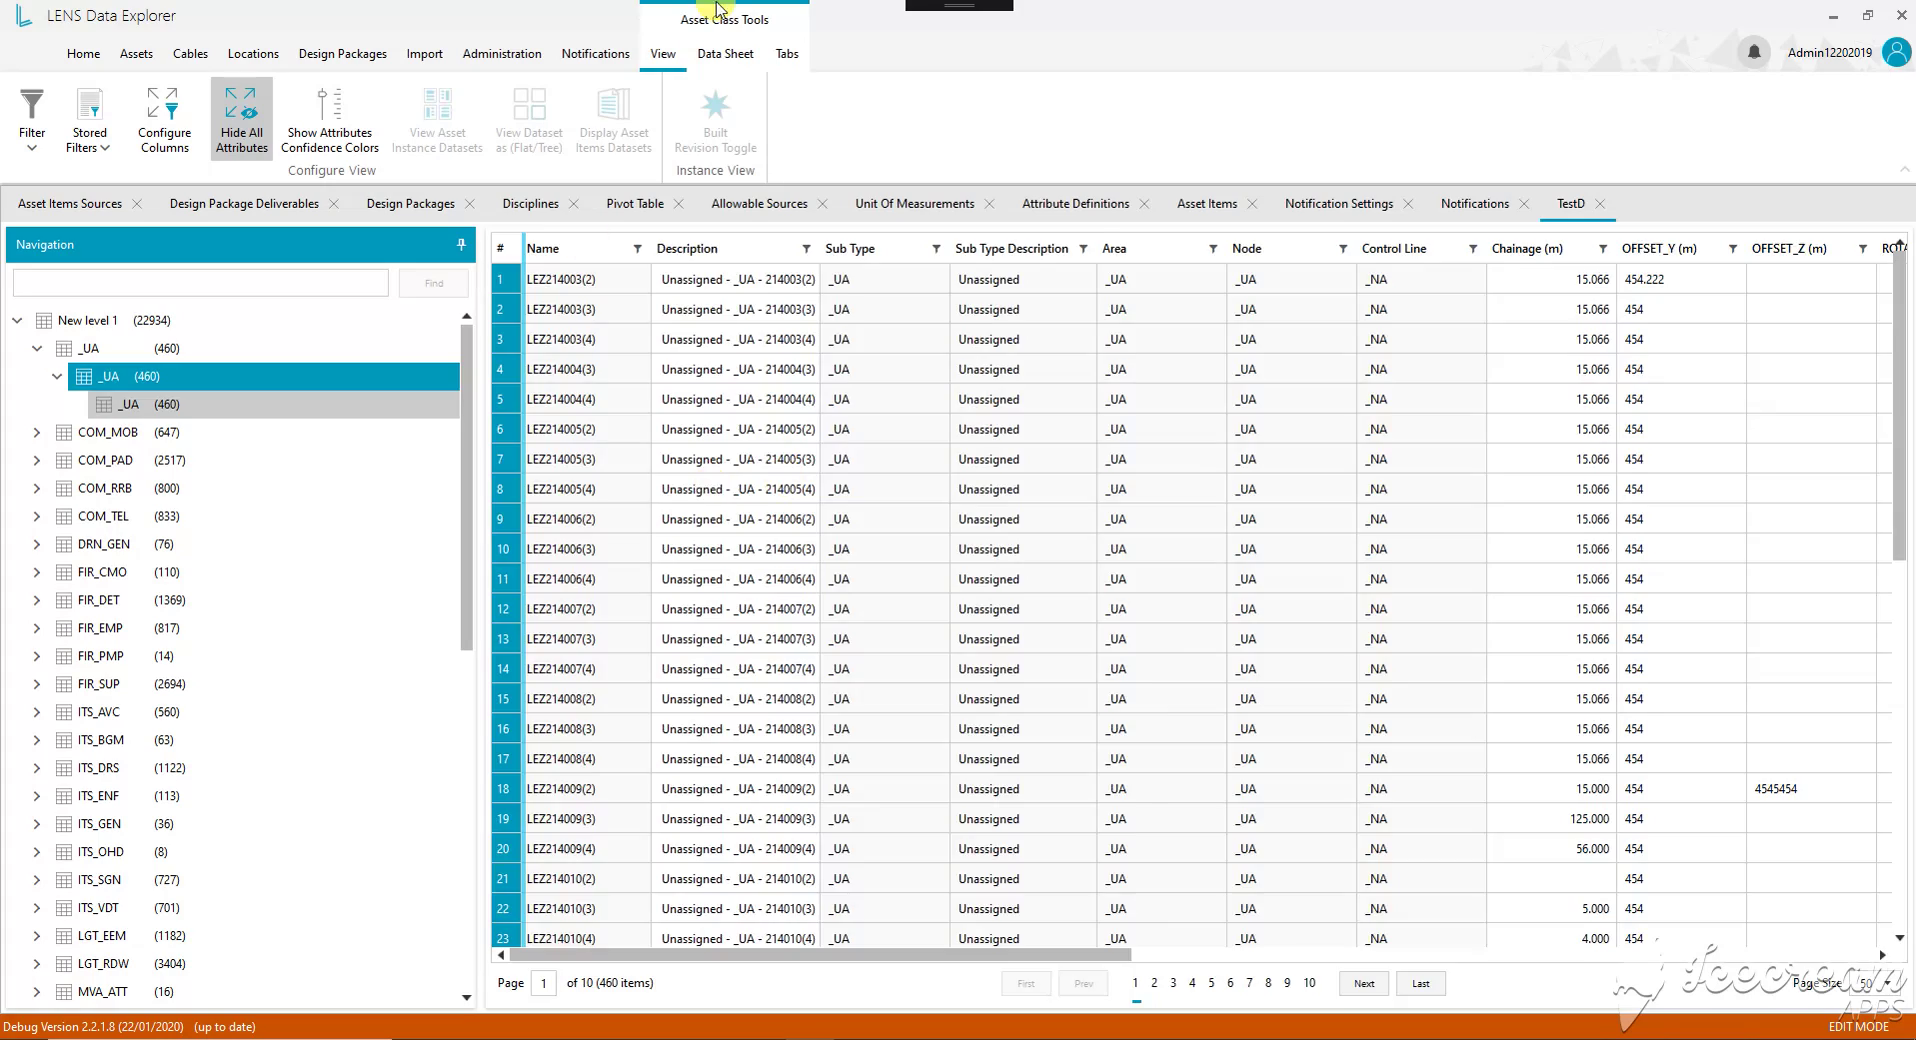
Task: Click the Next page button
Action: tap(1364, 984)
